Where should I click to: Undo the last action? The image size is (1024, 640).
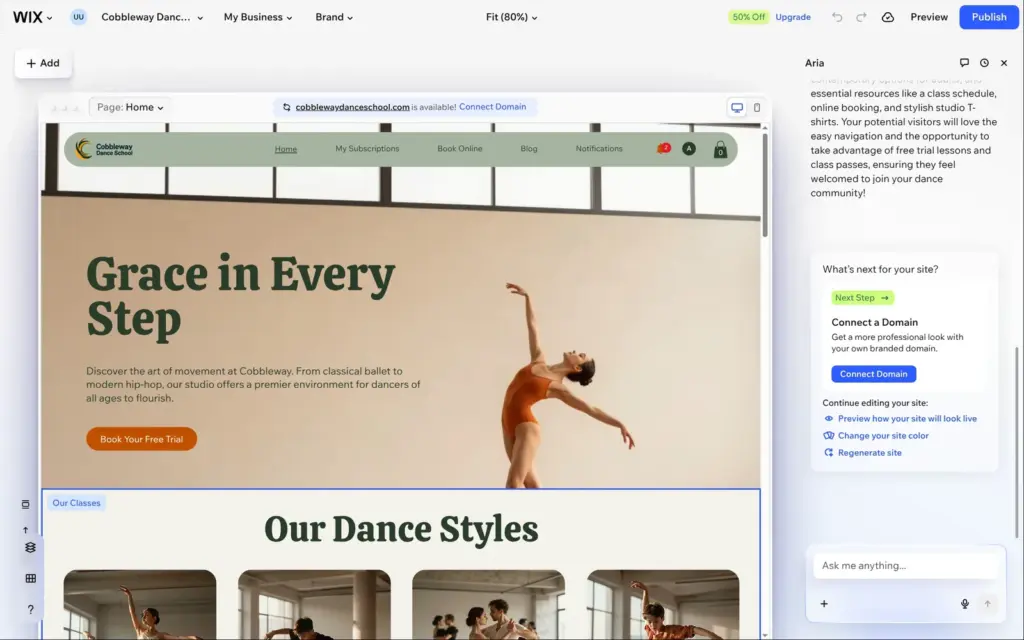click(x=837, y=17)
